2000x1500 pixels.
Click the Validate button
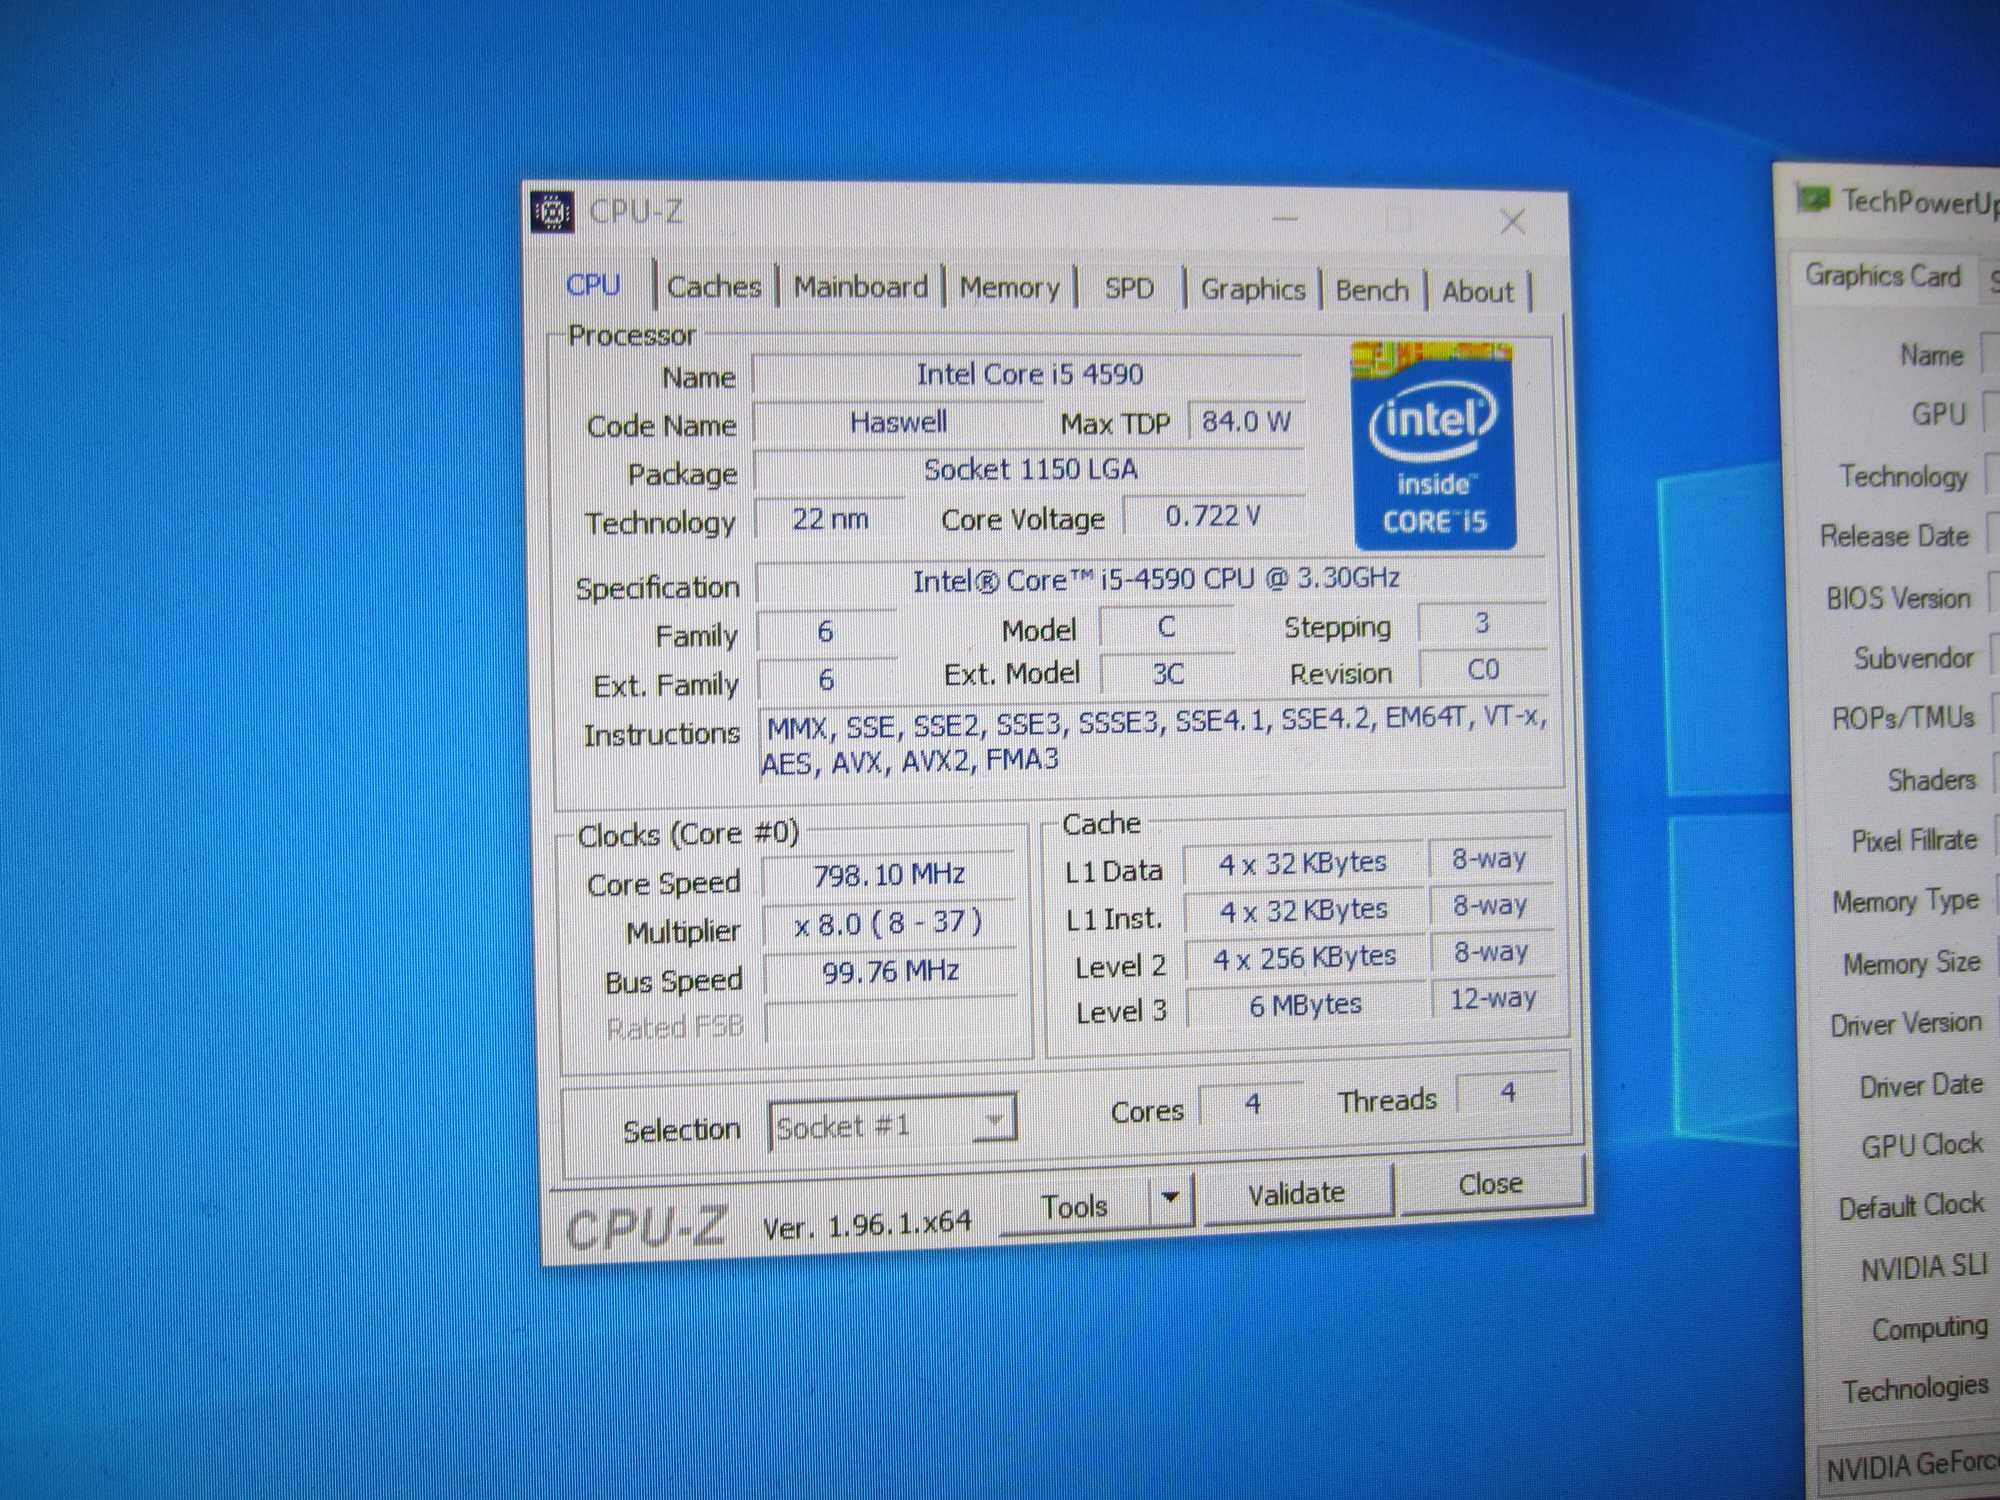tap(1296, 1193)
